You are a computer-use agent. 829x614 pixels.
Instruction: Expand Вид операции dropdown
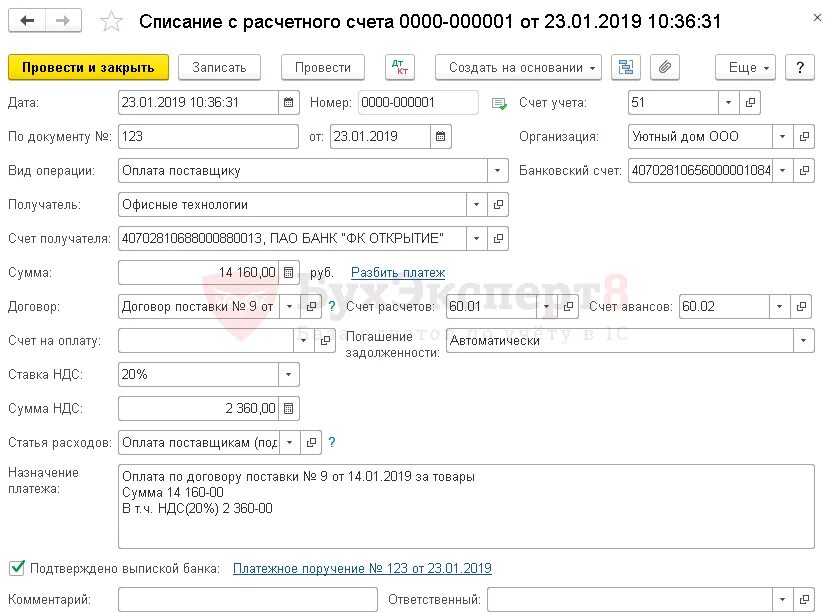497,171
